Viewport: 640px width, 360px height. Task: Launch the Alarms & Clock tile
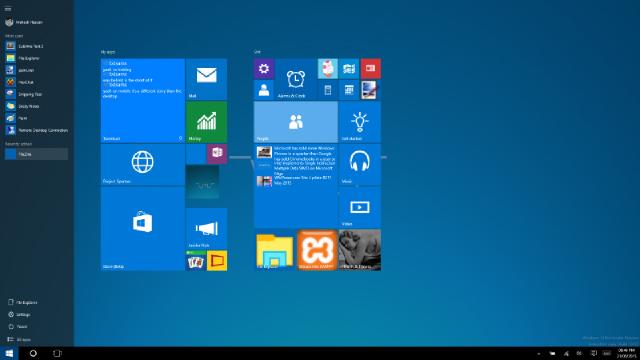[296, 79]
